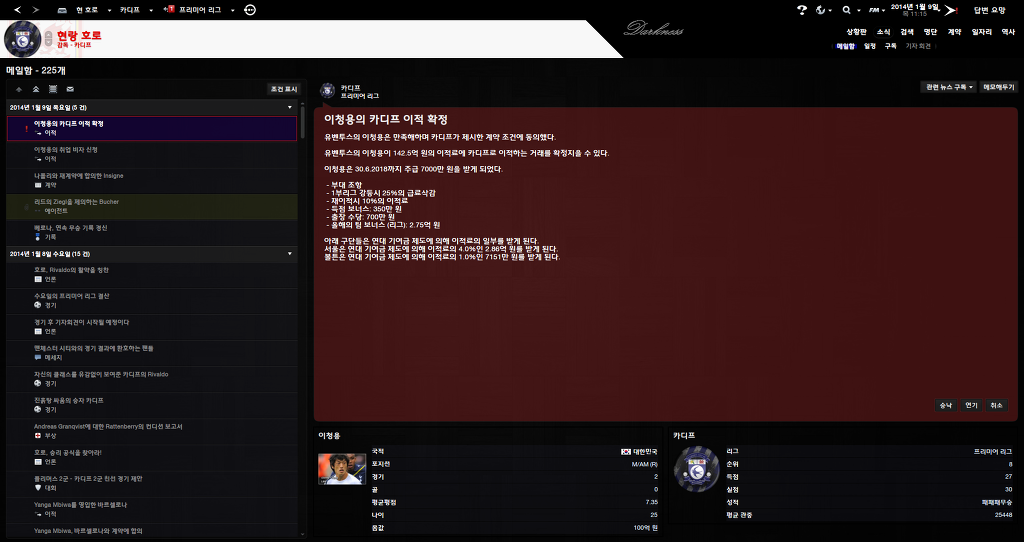The image size is (1024, 542).
Task: Switch to the 계약 tab
Action: [x=955, y=31]
